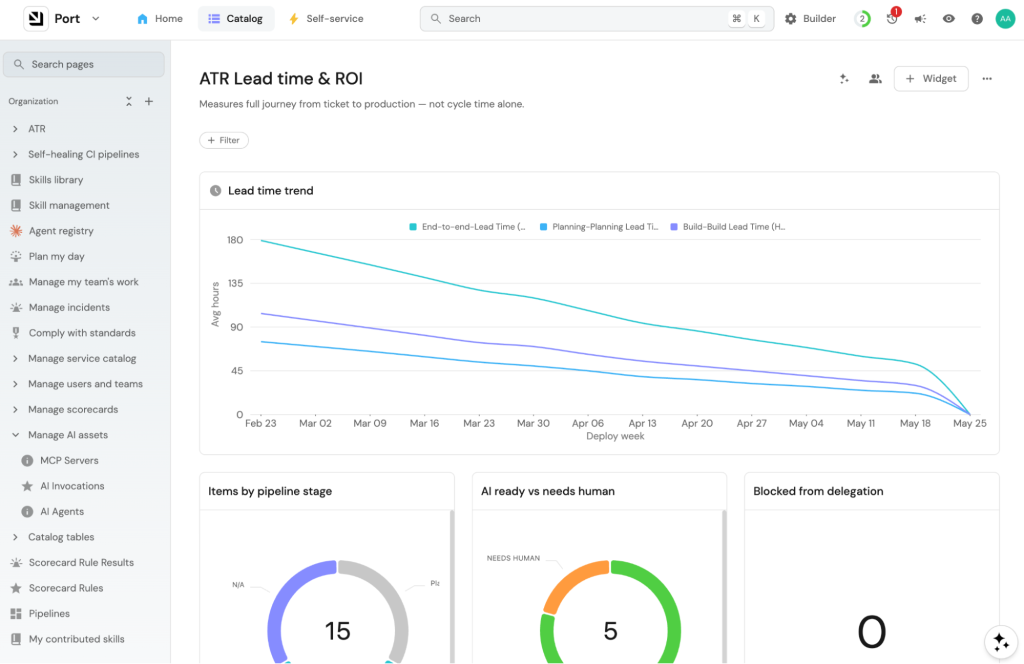Open Manage incidents page
Viewport: 1024px width, 664px height.
[x=69, y=307]
